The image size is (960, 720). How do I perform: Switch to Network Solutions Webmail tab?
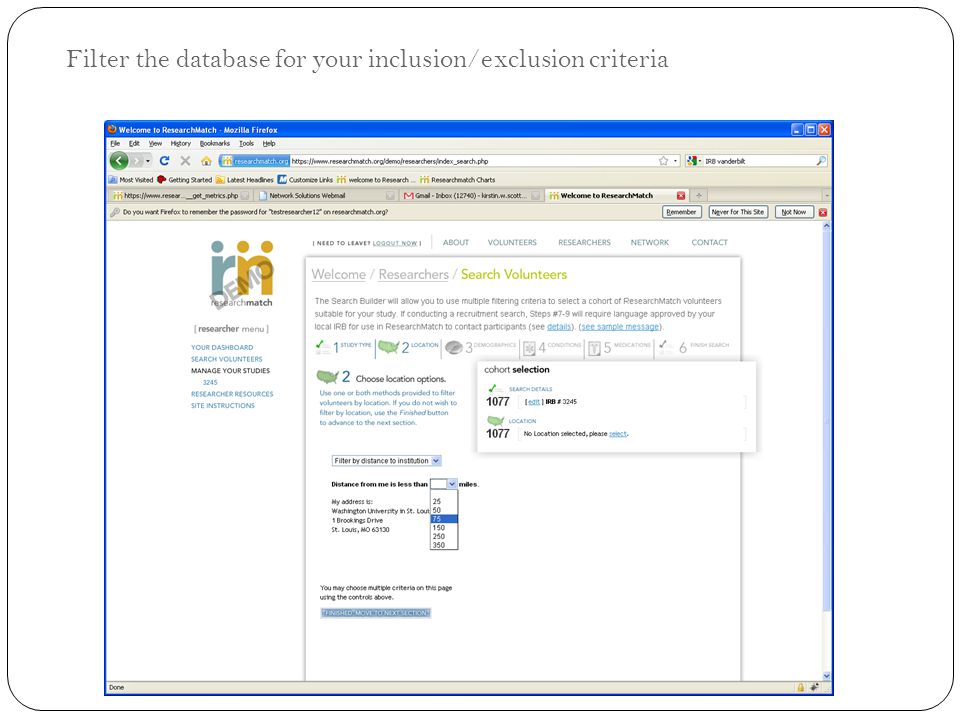coord(326,196)
